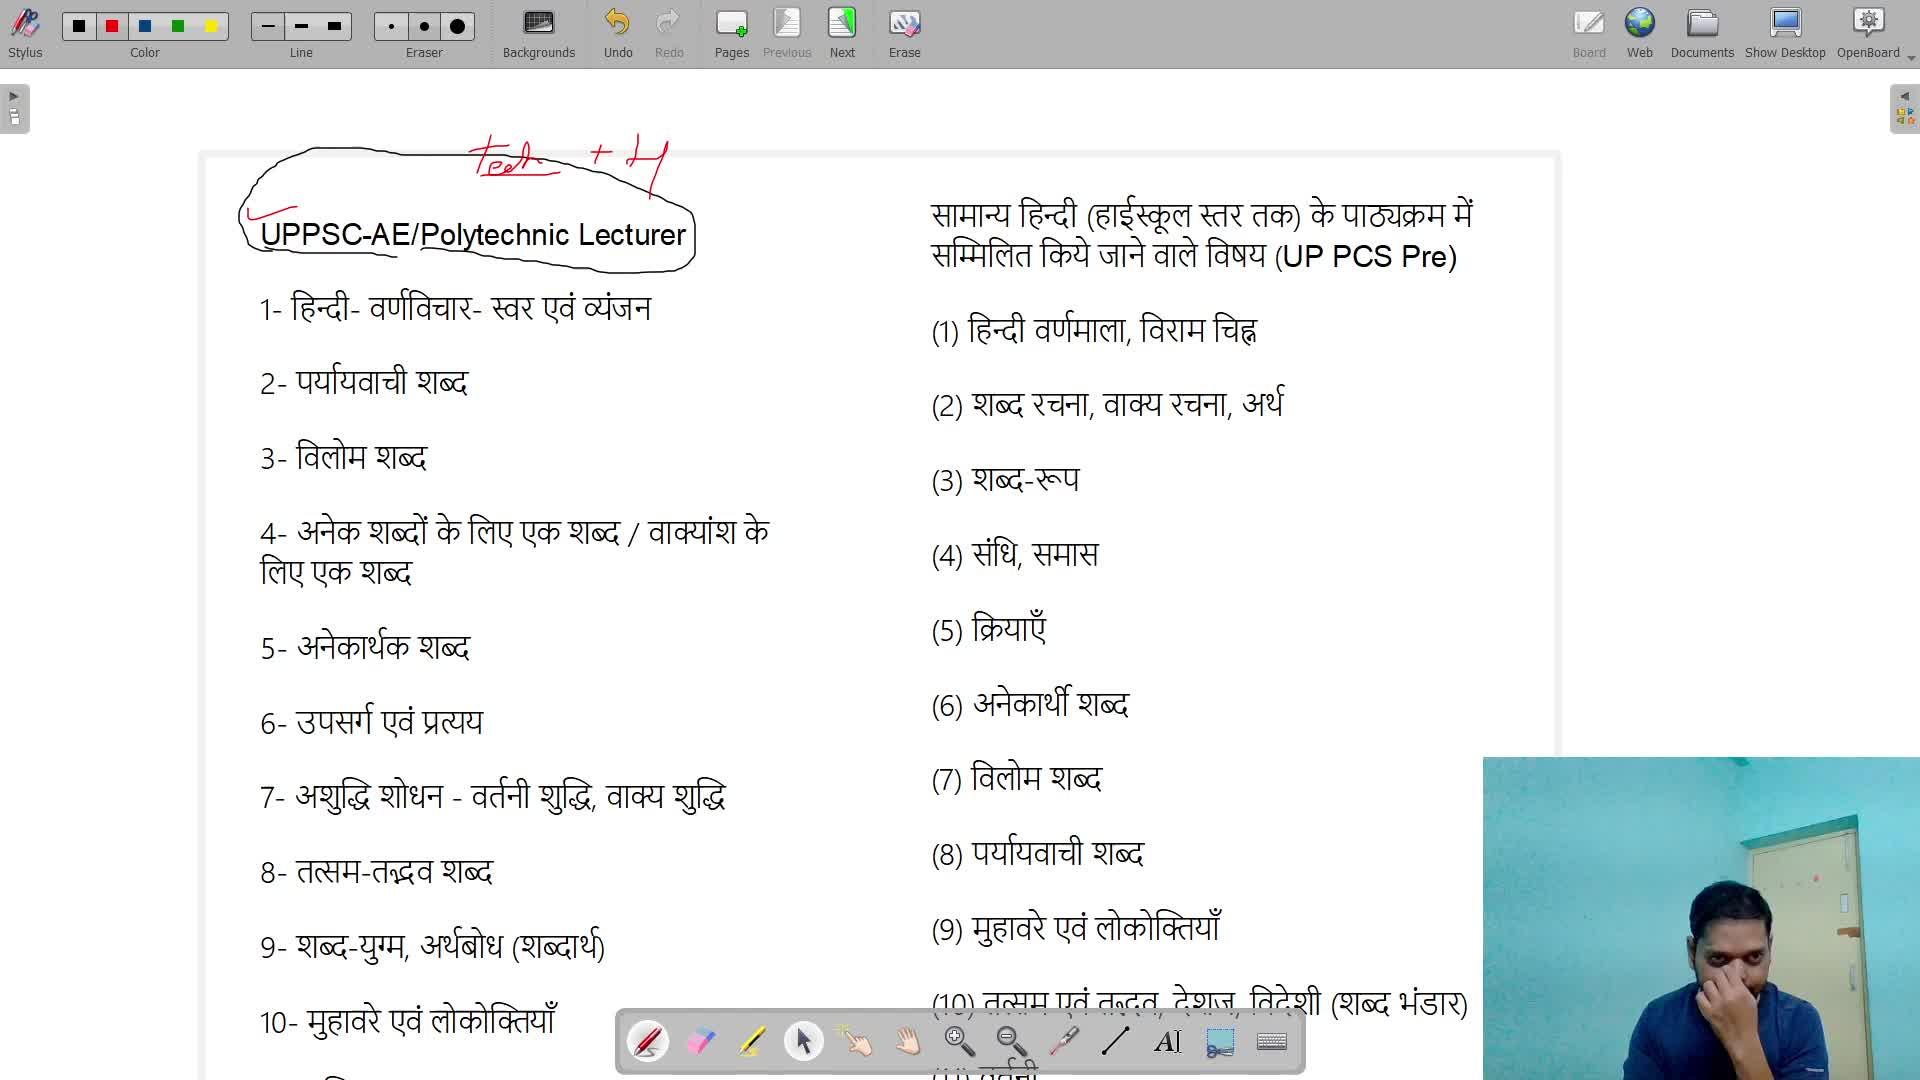1920x1080 pixels.
Task: Choose the yellow pen color
Action: [211, 26]
